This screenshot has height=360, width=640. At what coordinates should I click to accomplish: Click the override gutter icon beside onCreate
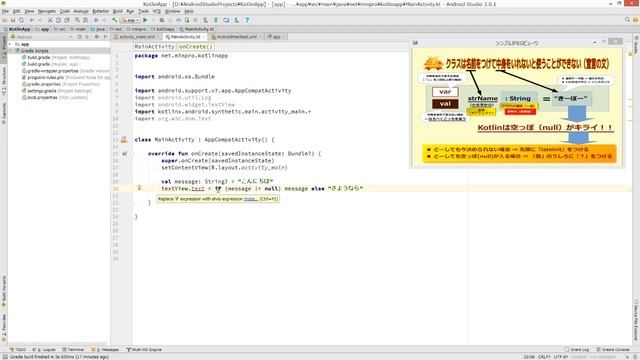click(x=124, y=154)
